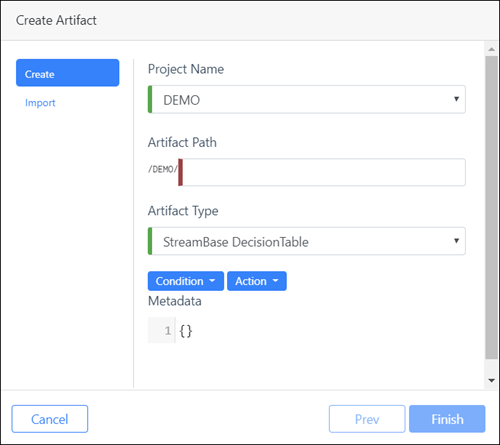This screenshot has width=500, height=445.
Task: Click the /DEMO/ path prefix text
Action: pyautogui.click(x=163, y=169)
